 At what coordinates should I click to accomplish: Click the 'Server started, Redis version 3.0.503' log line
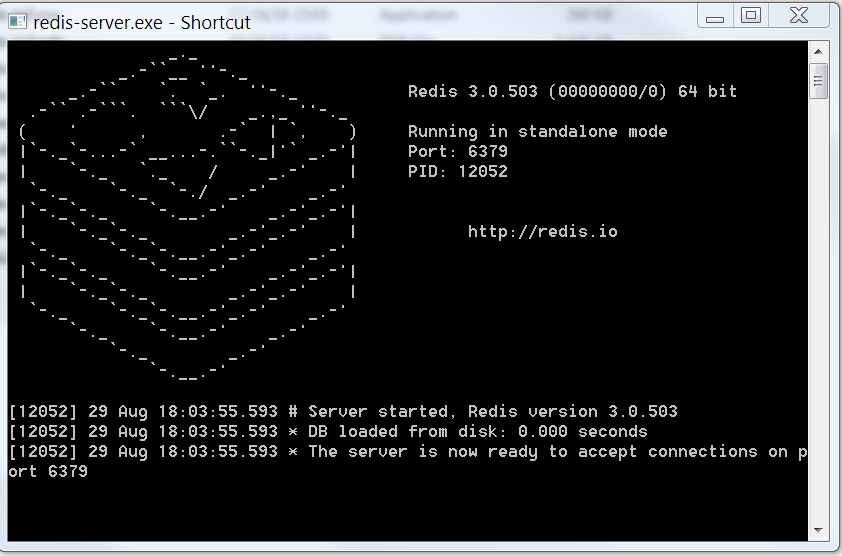[x=343, y=412]
